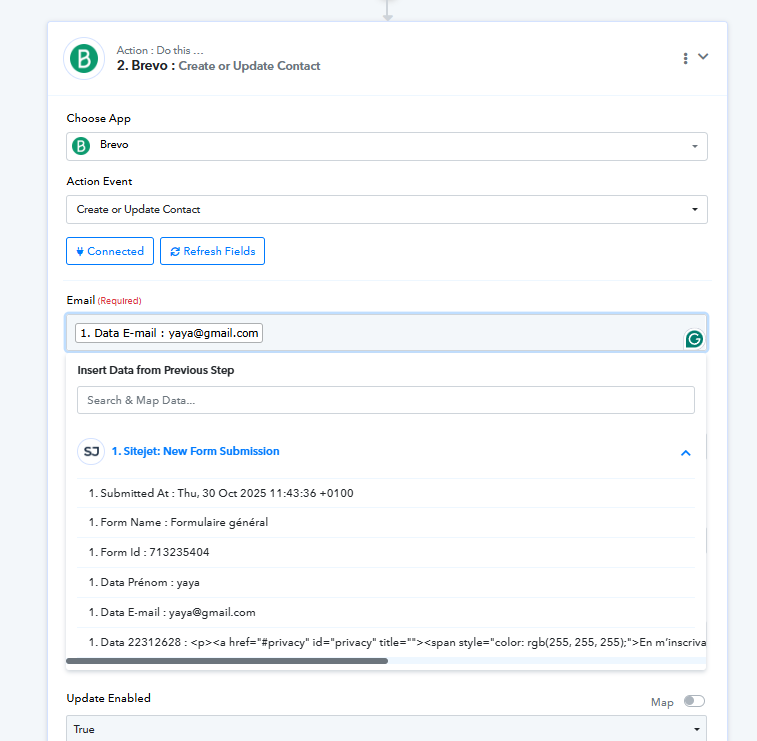Select the Data 22312628 privacy HTML row
The image size is (757, 741).
391,643
